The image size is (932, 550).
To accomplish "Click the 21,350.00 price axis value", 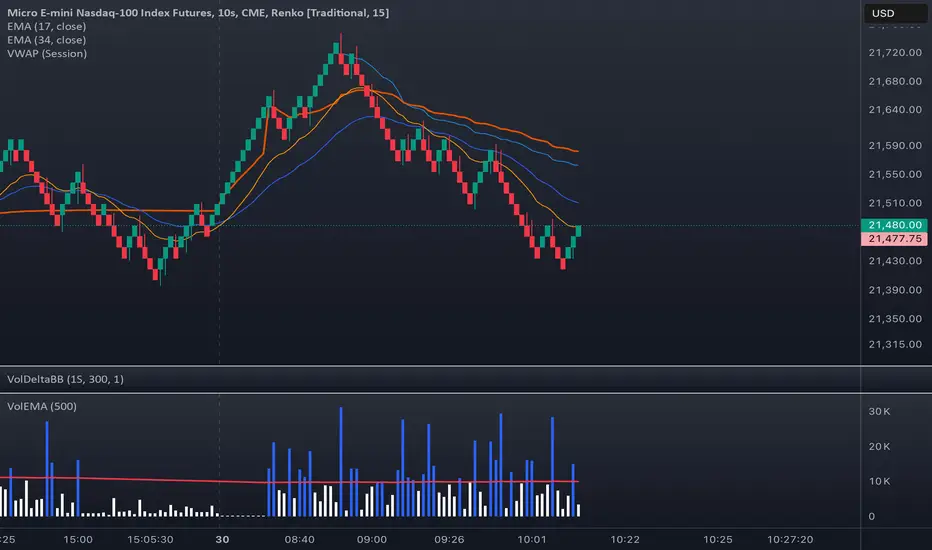I will point(895,319).
